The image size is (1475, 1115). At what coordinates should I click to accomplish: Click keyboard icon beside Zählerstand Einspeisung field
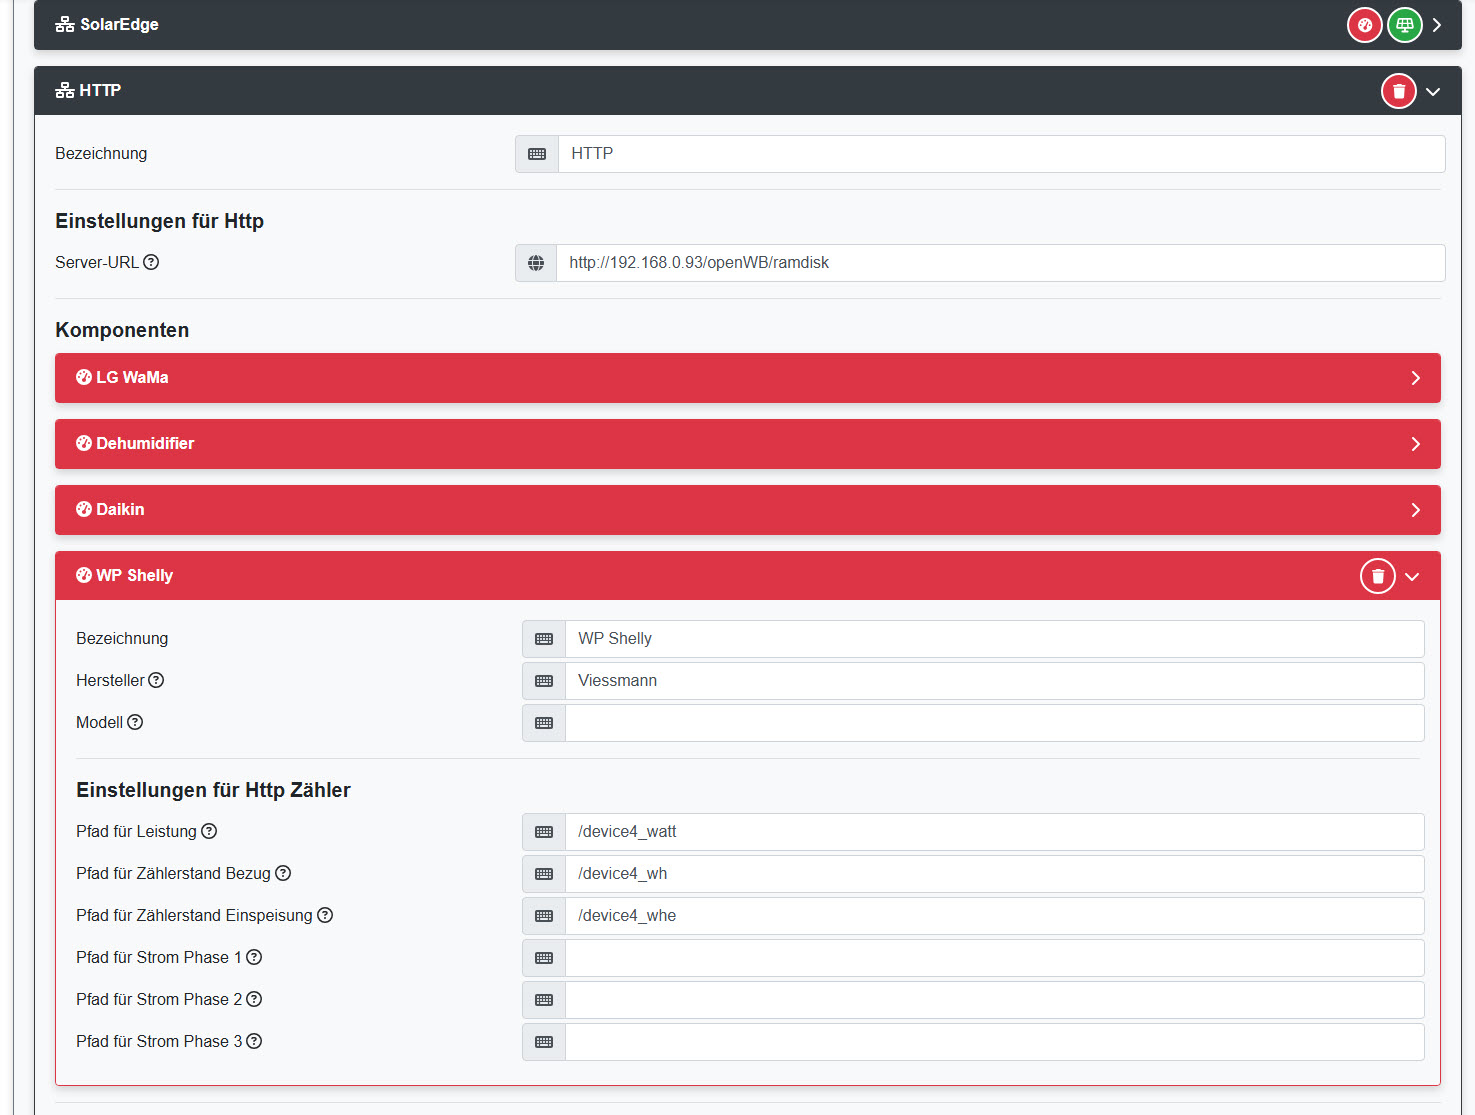pyautogui.click(x=544, y=916)
